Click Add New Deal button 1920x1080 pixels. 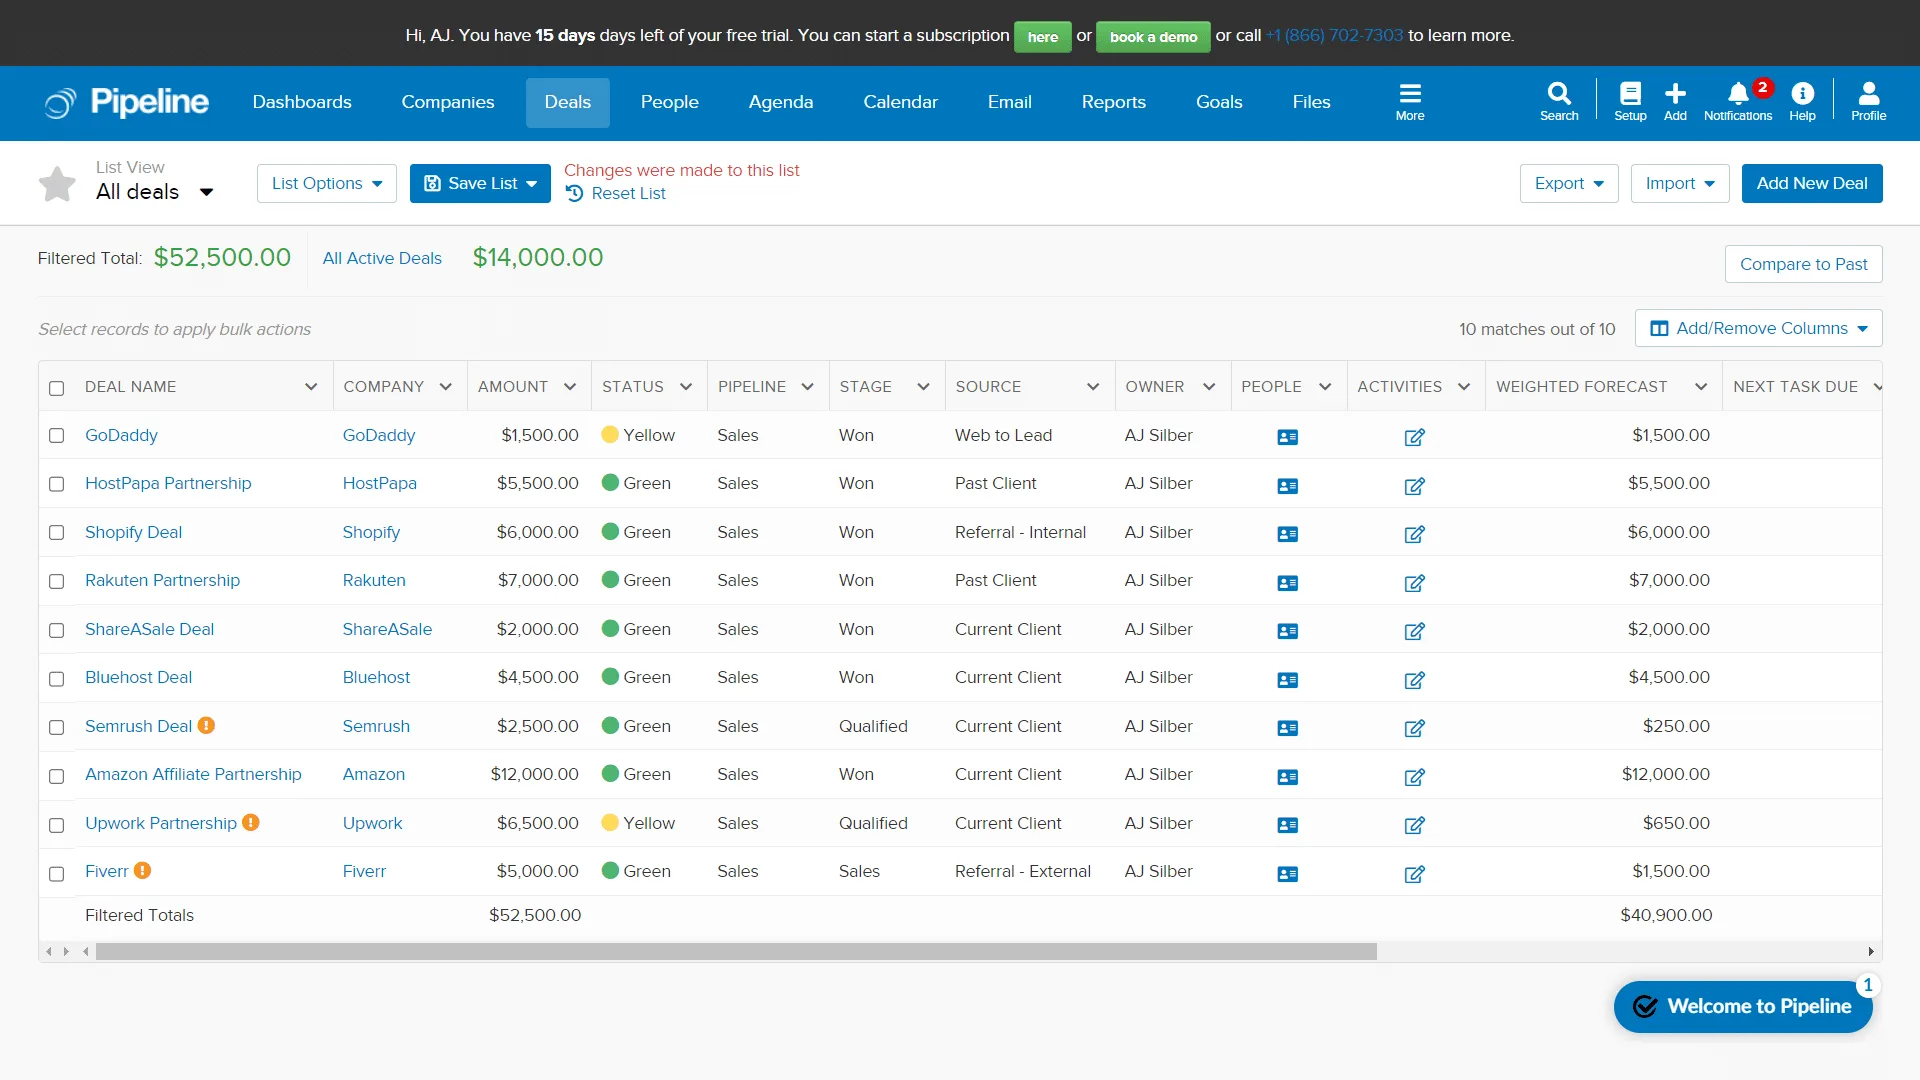[1812, 183]
